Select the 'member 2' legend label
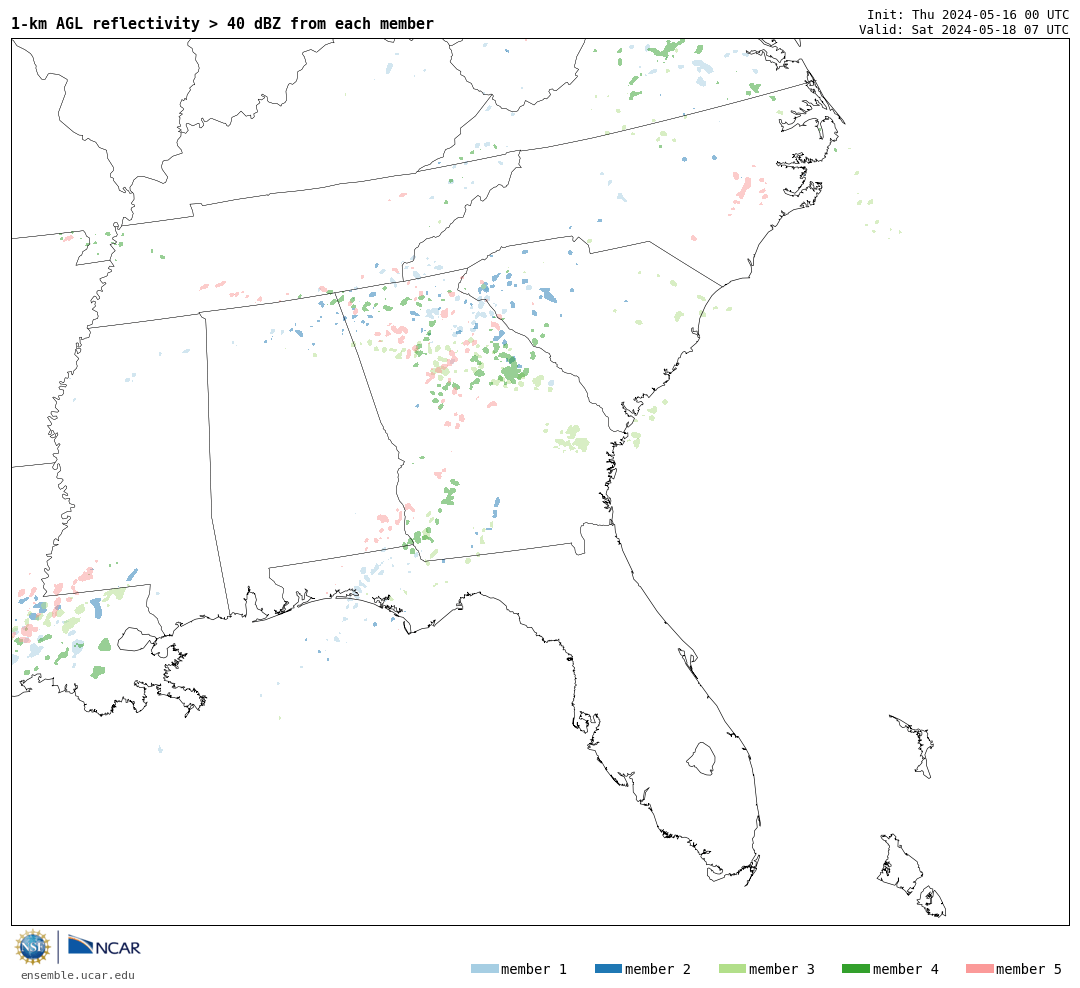 658,969
